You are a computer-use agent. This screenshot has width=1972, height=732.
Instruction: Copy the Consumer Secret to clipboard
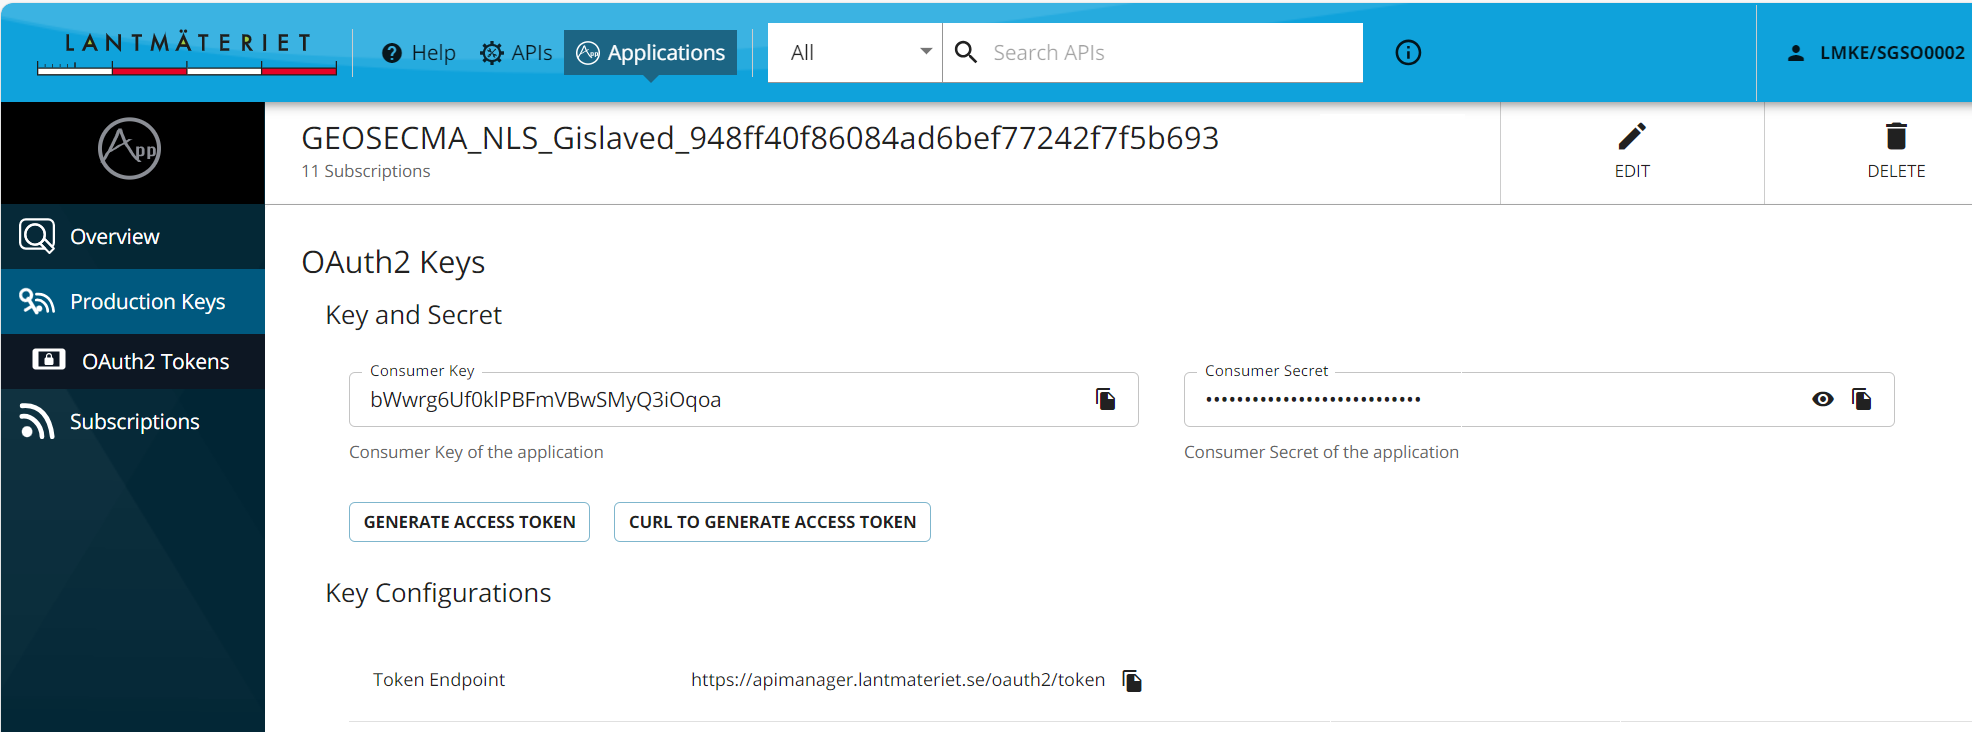1861,400
